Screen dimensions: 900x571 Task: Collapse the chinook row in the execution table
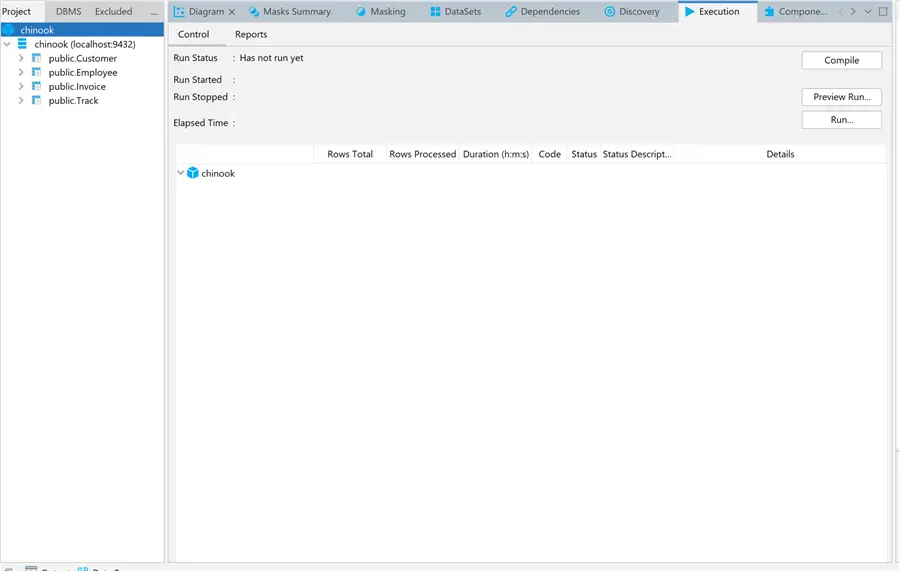pos(181,172)
